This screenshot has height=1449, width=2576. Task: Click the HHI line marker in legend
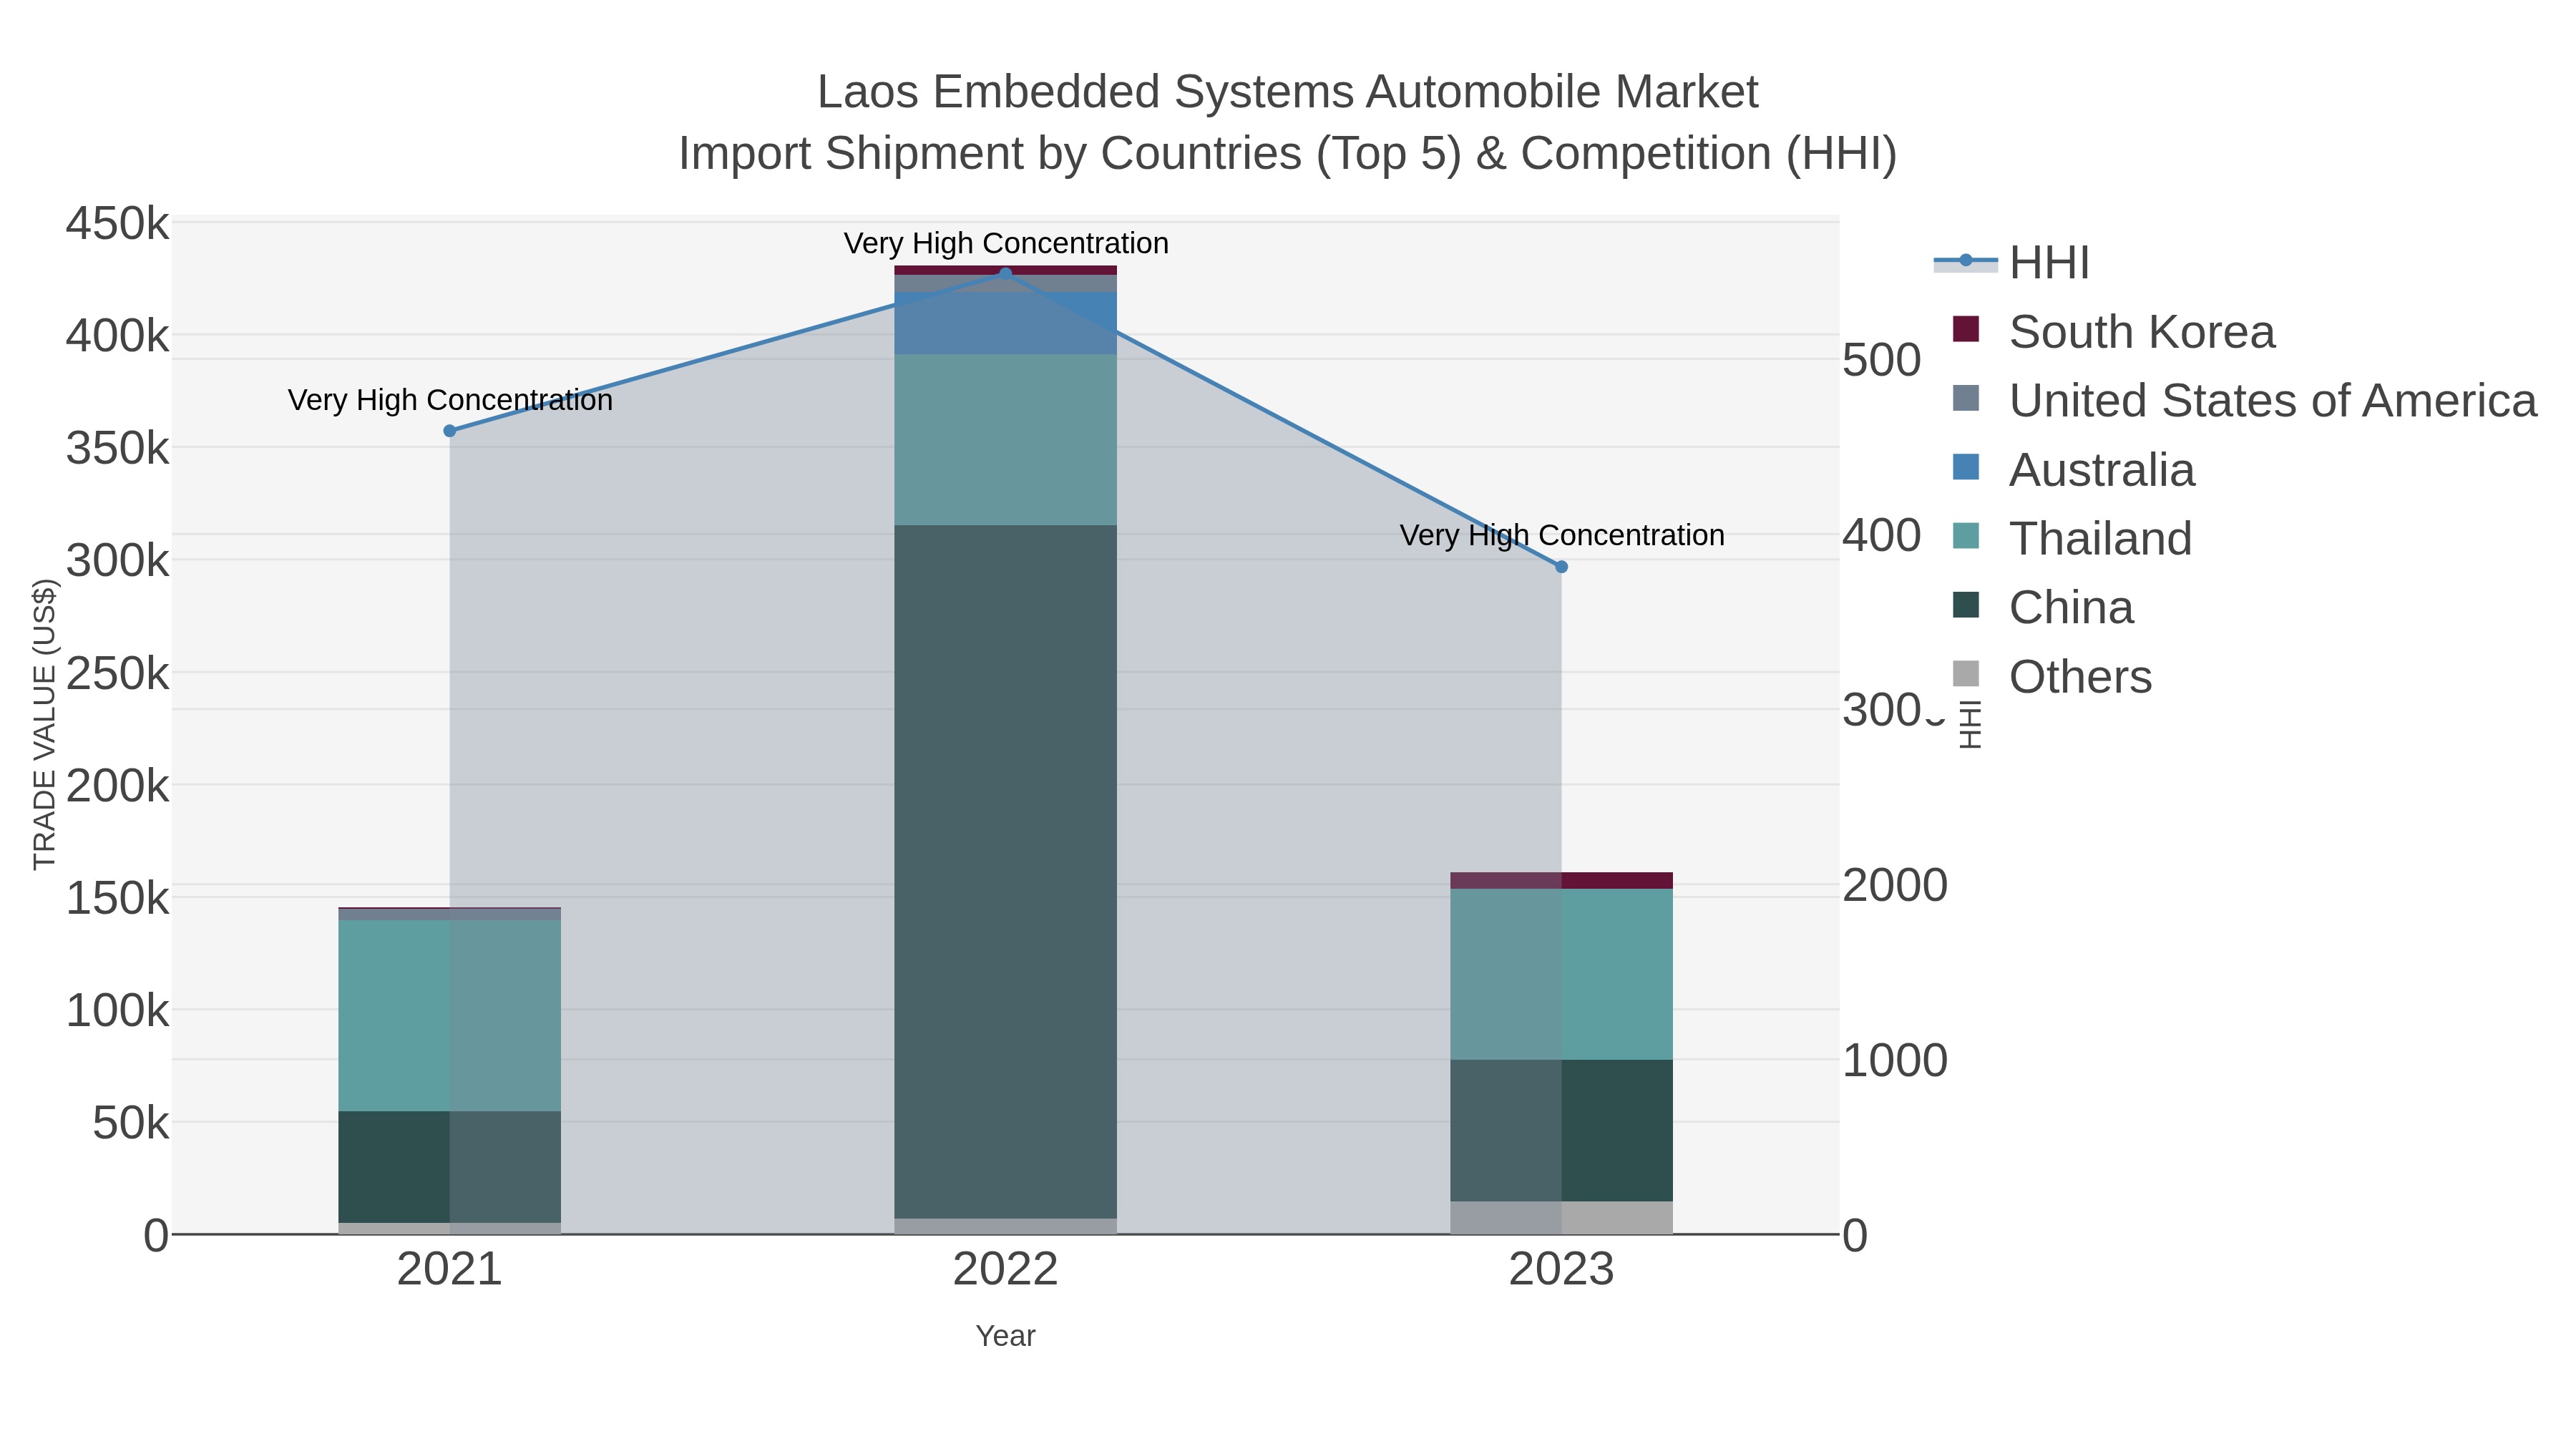click(1966, 261)
